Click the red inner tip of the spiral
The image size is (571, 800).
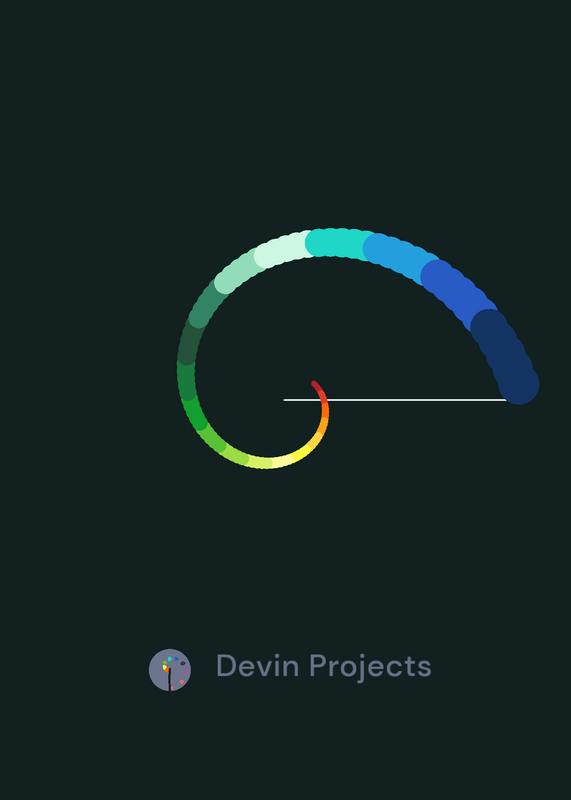pos(318,388)
